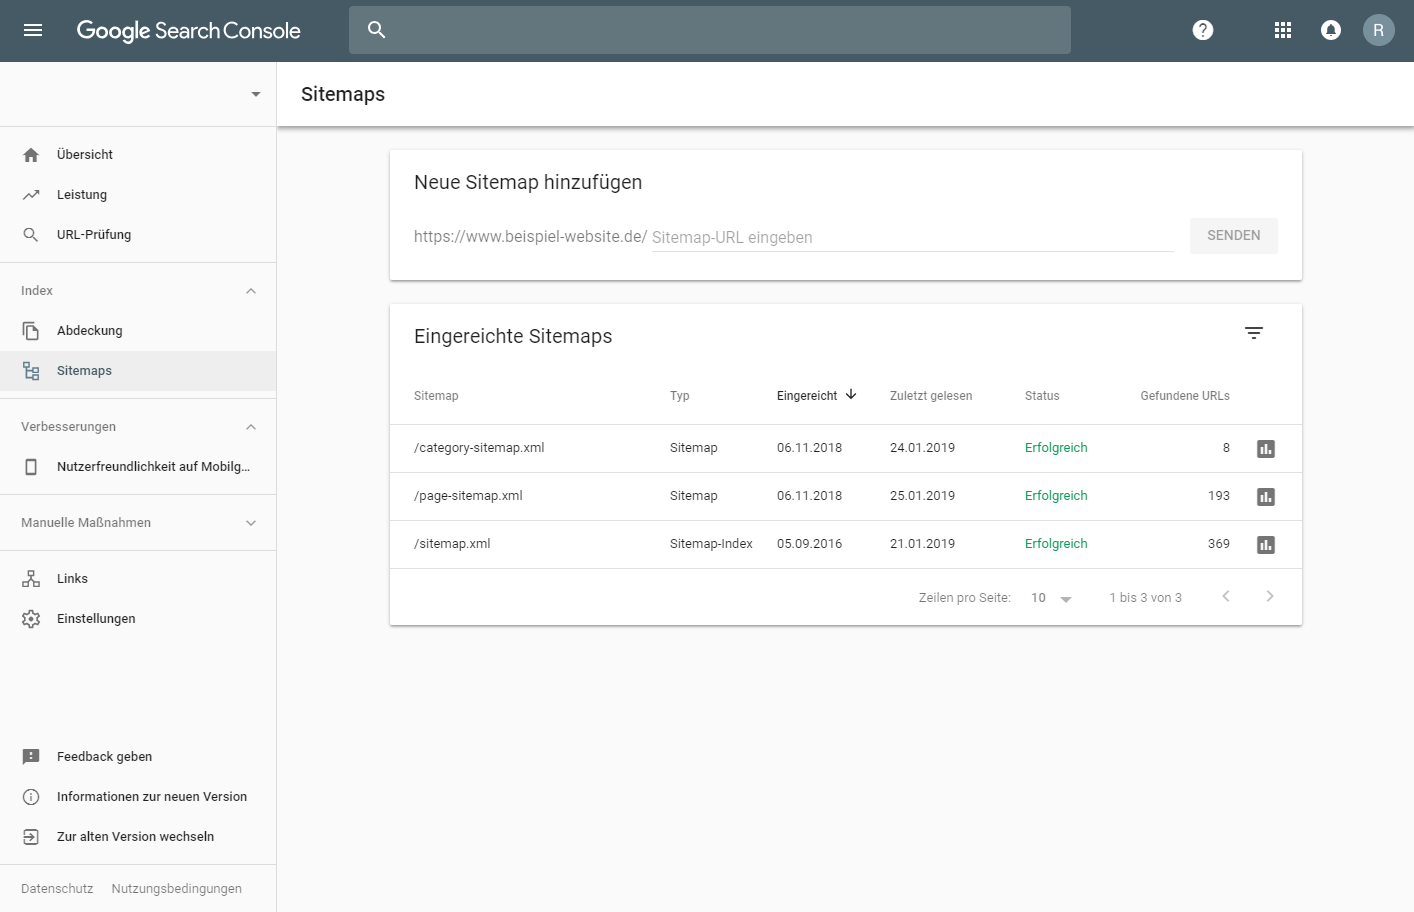Click the SENDEN button
1414x912 pixels.
click(x=1233, y=236)
